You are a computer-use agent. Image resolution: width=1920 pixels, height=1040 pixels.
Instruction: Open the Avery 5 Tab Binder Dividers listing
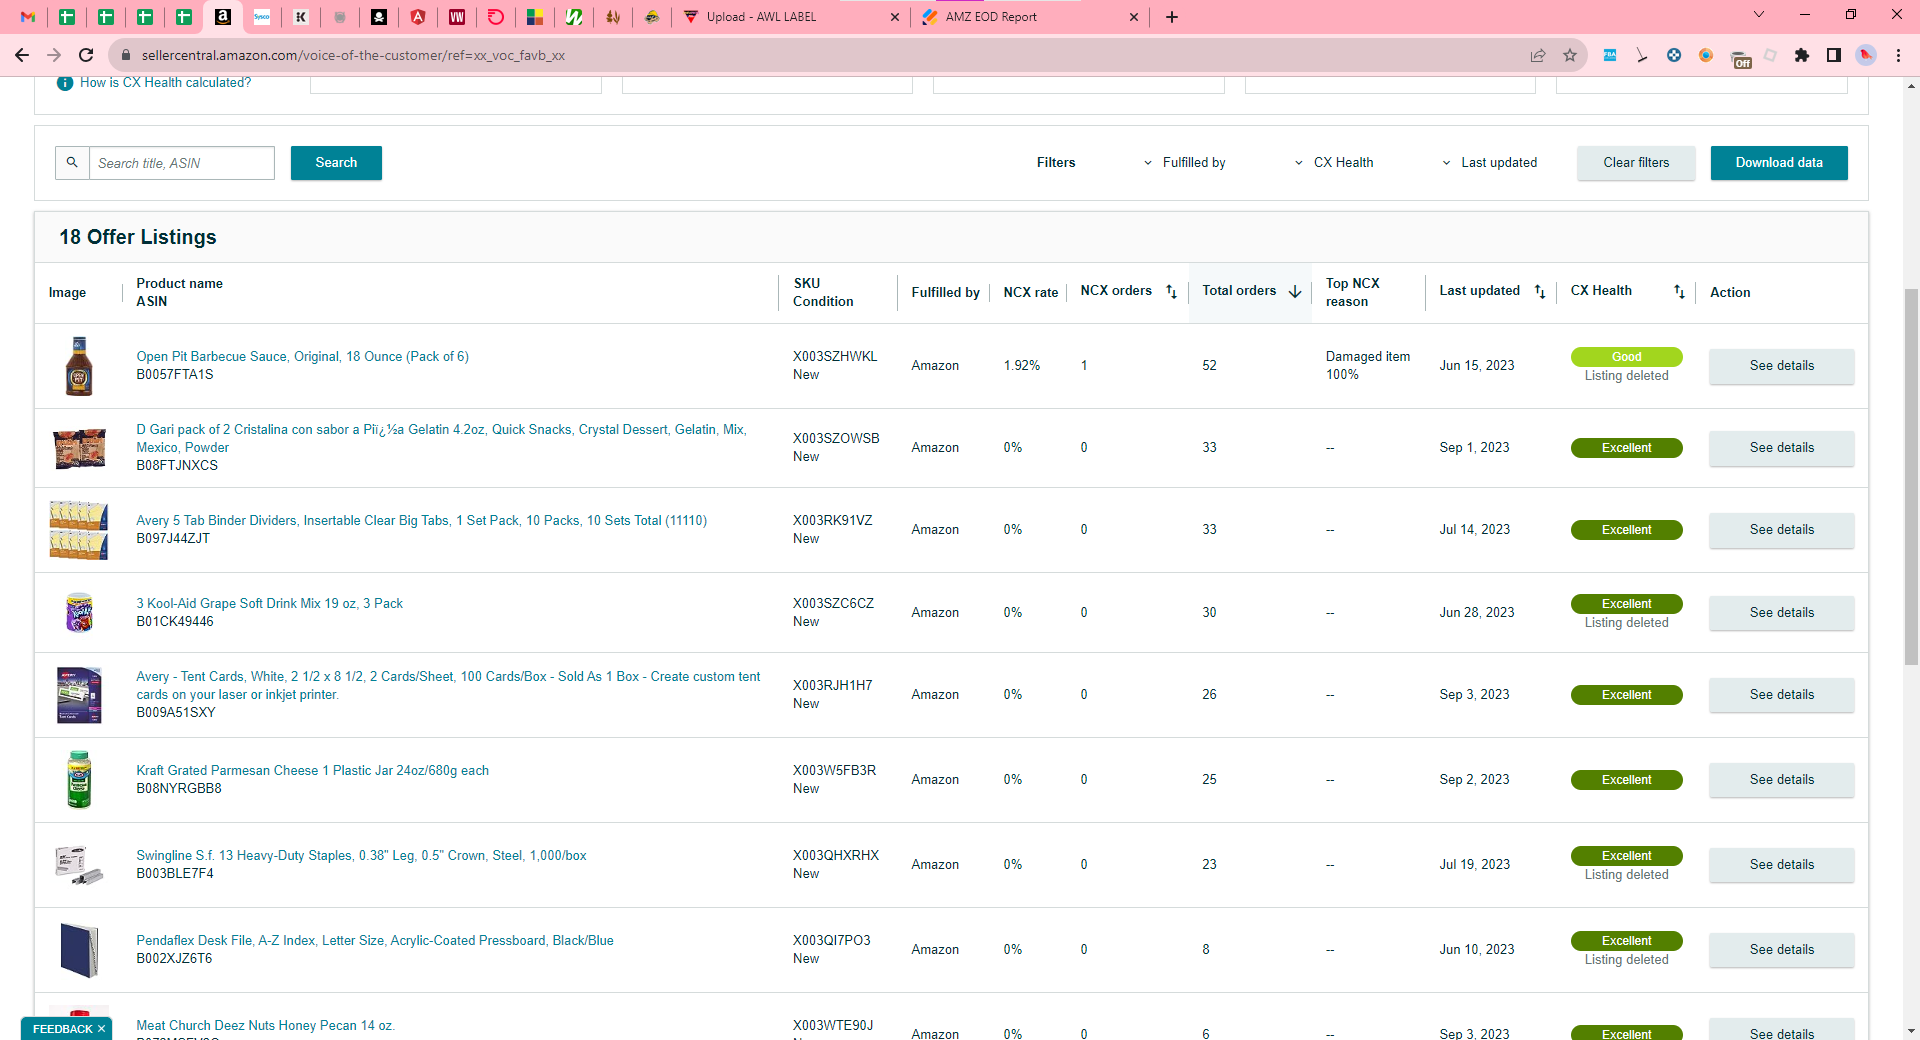(421, 521)
